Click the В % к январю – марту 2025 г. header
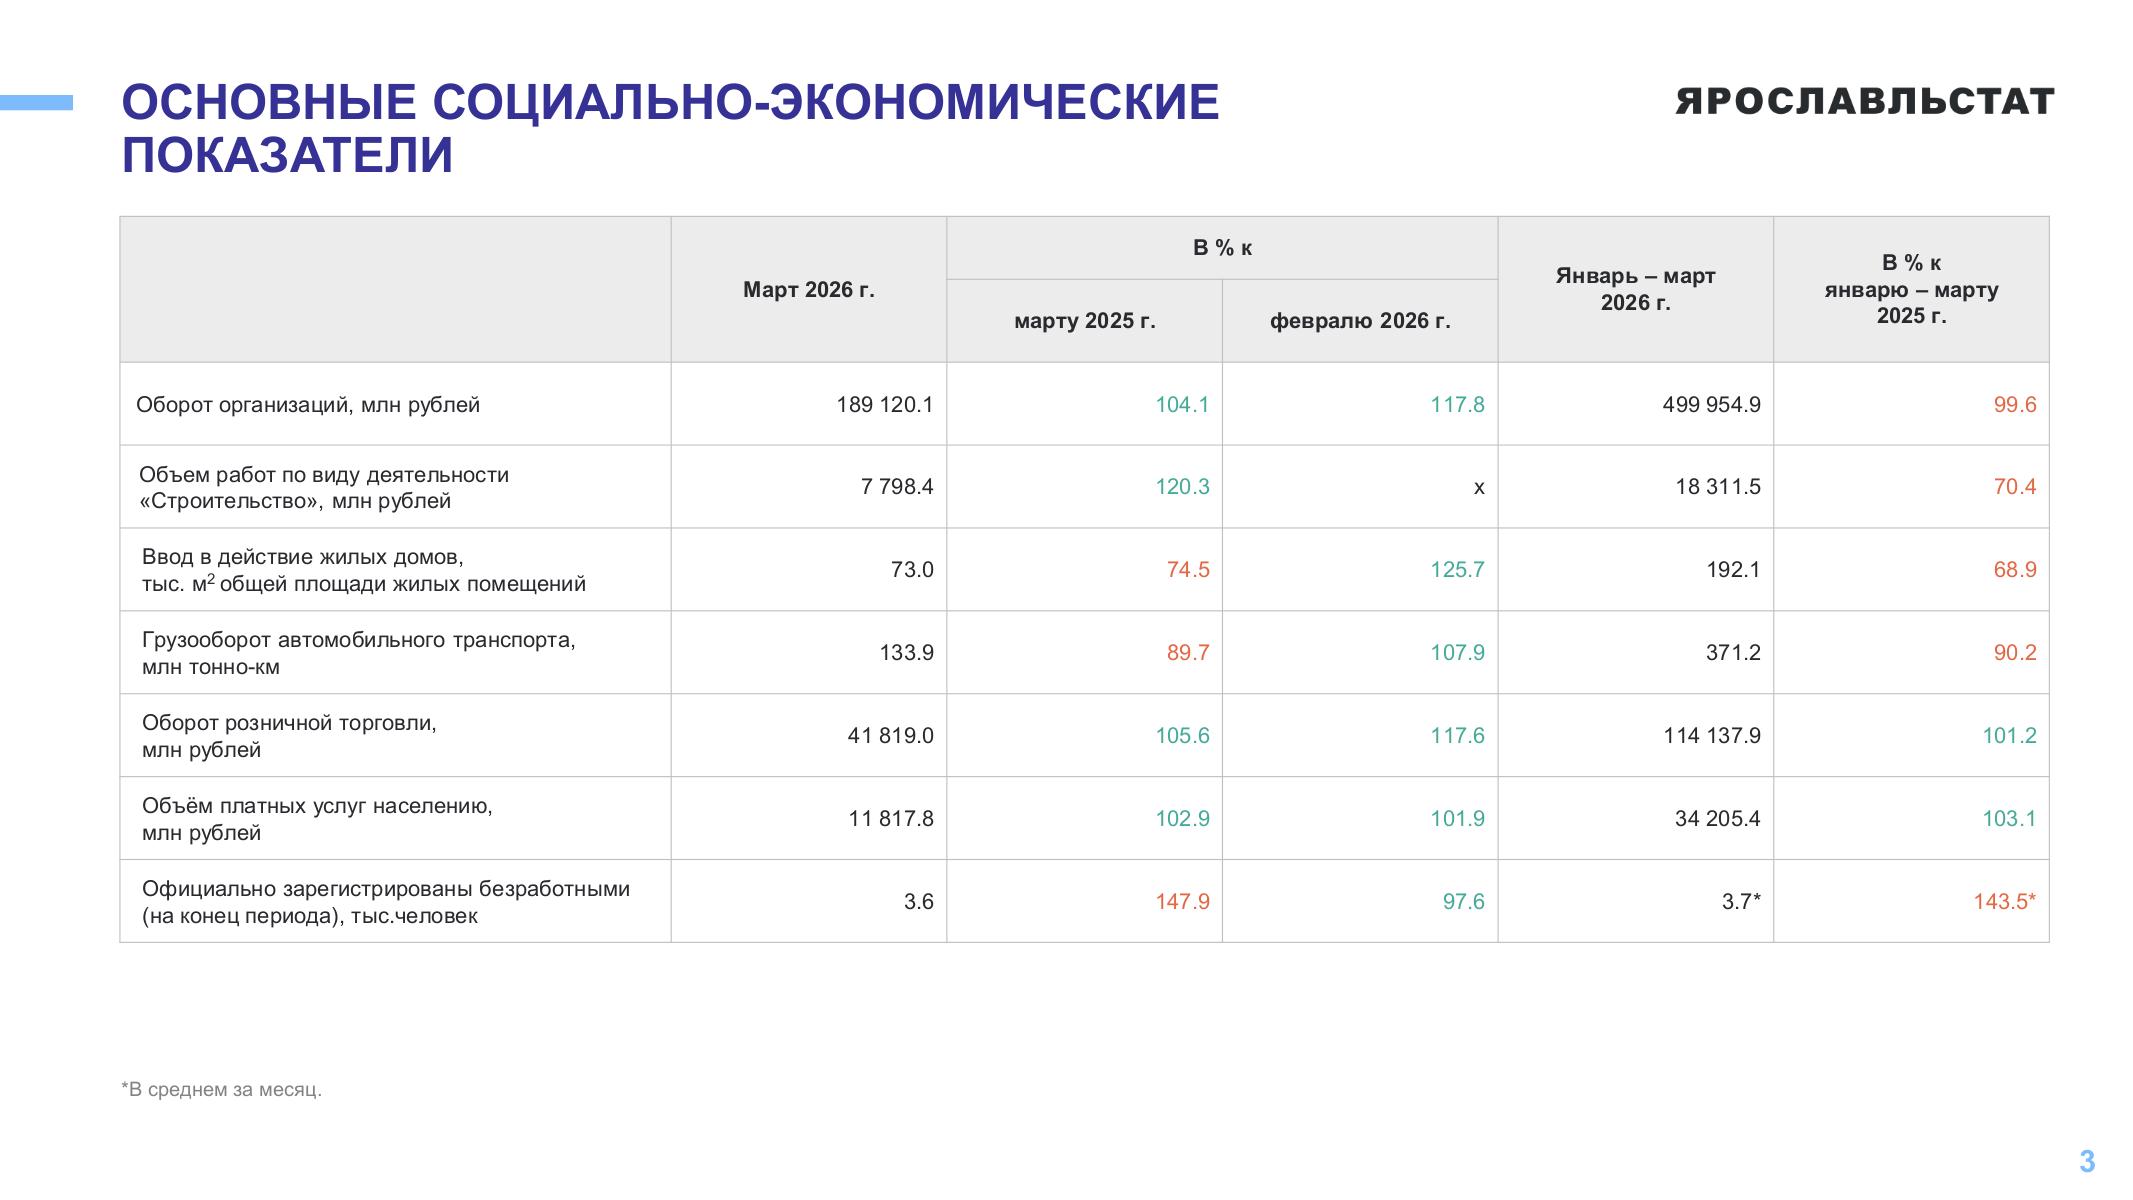 (1911, 289)
